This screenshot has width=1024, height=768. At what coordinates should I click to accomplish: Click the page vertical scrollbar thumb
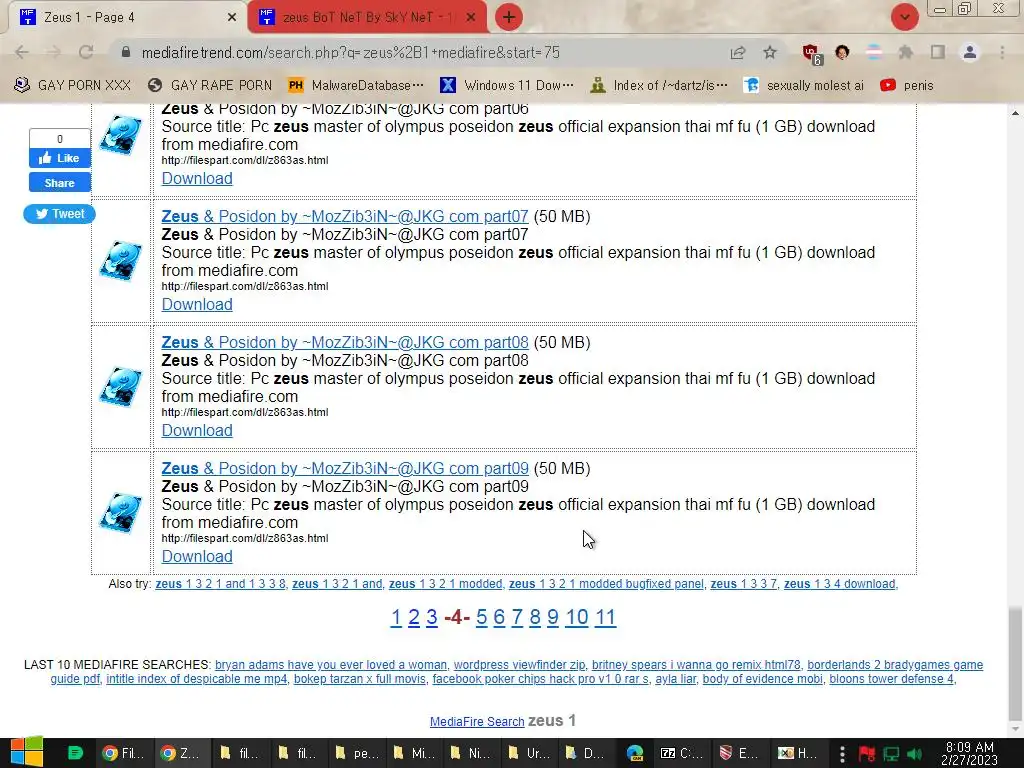[1015, 663]
